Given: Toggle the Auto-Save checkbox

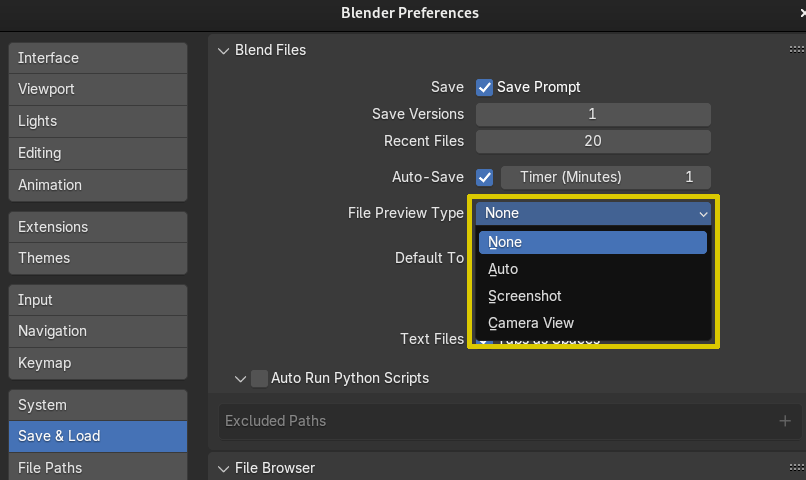Looking at the screenshot, I should pyautogui.click(x=484, y=177).
